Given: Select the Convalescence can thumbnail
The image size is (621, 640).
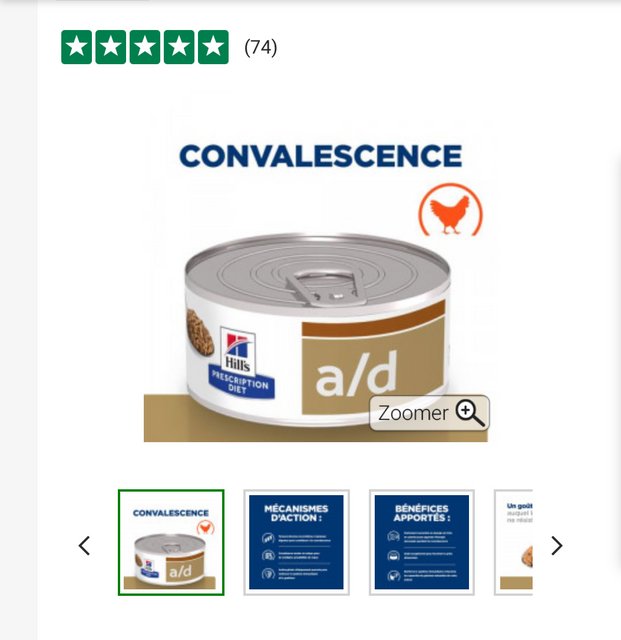Looking at the screenshot, I should tap(171, 542).
